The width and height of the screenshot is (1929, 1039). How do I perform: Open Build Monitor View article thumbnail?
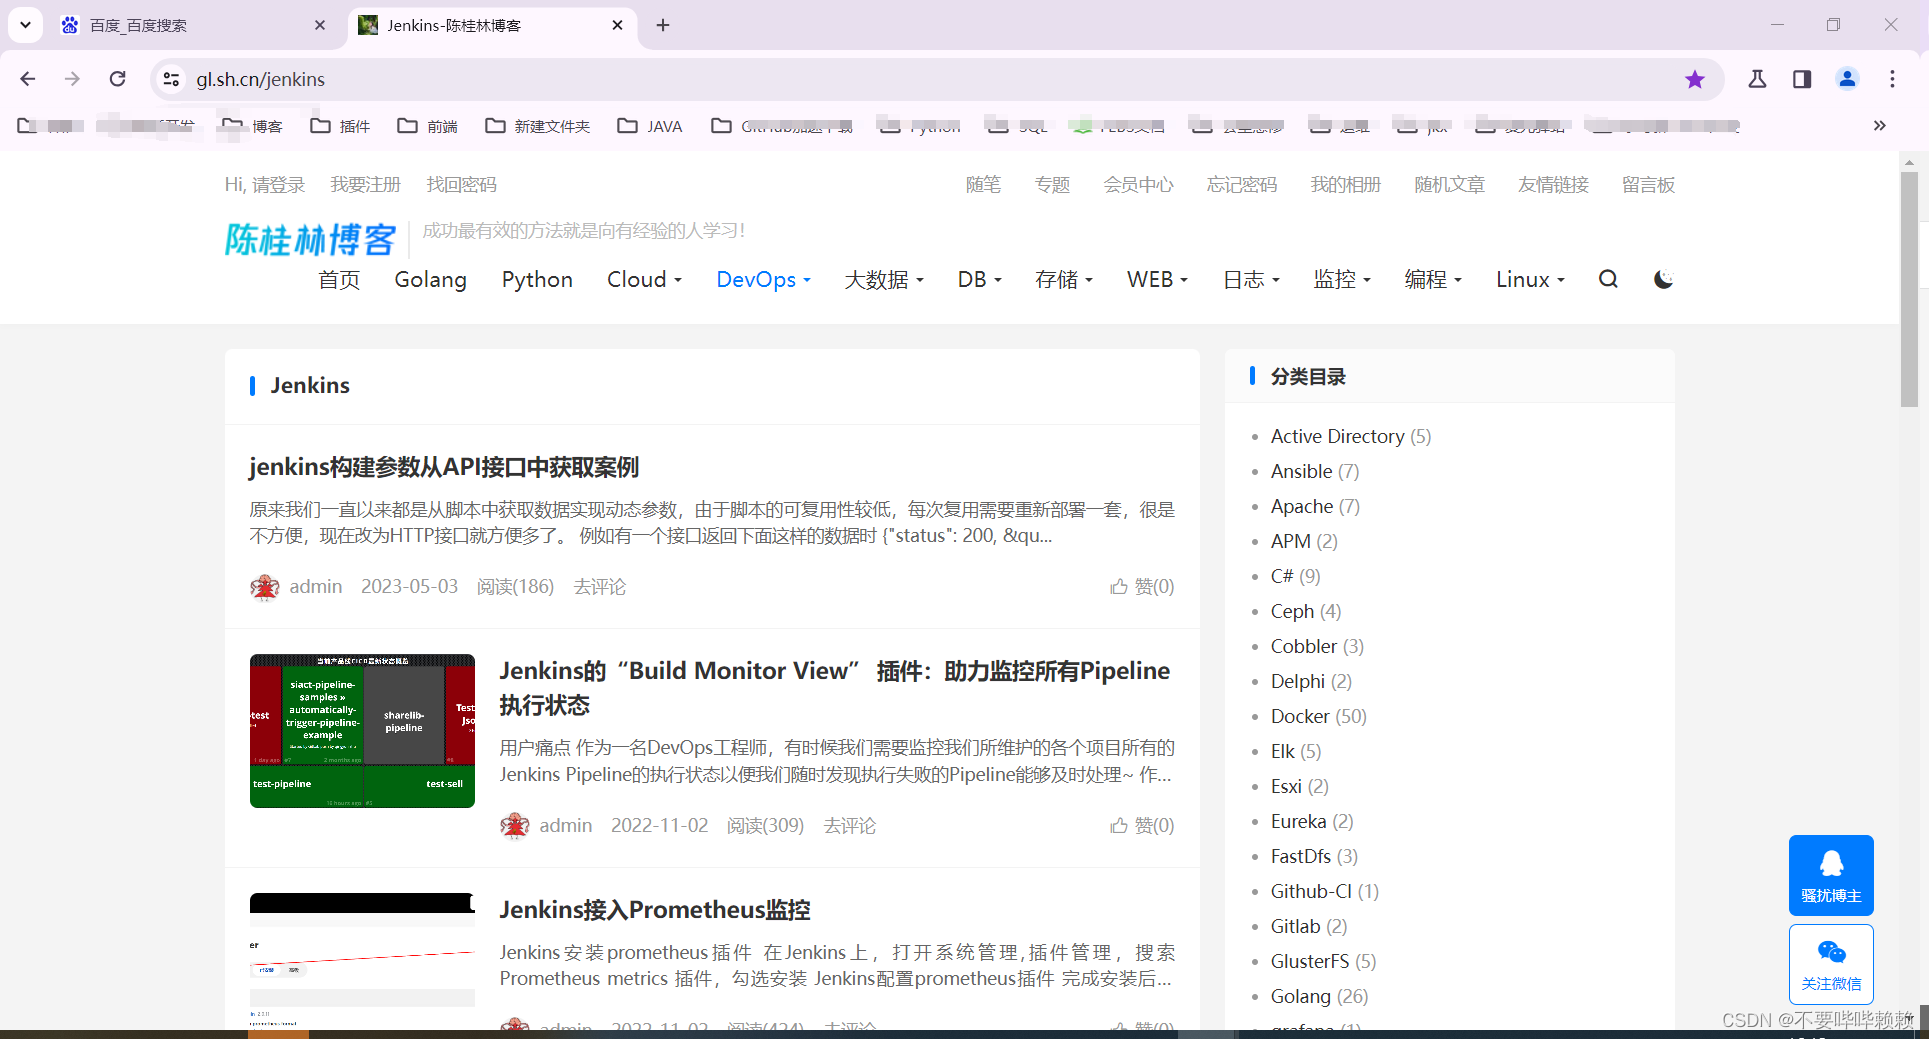tap(362, 731)
